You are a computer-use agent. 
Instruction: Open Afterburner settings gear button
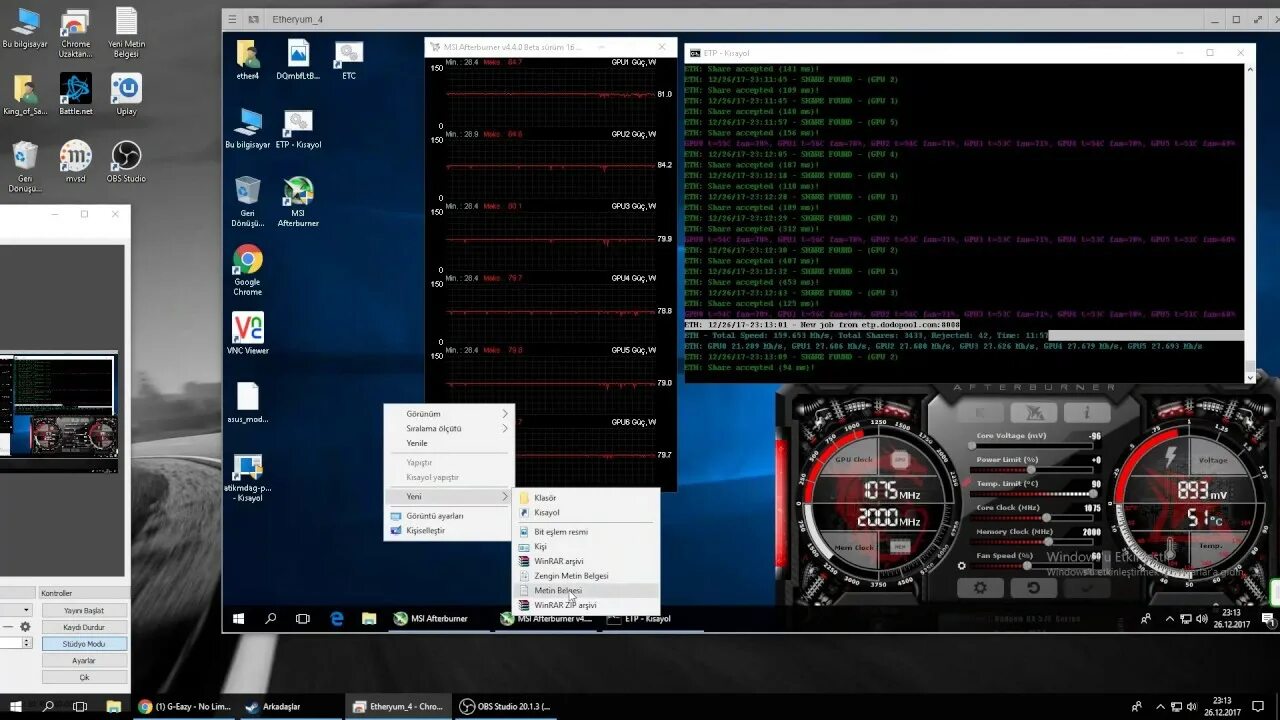(x=980, y=588)
